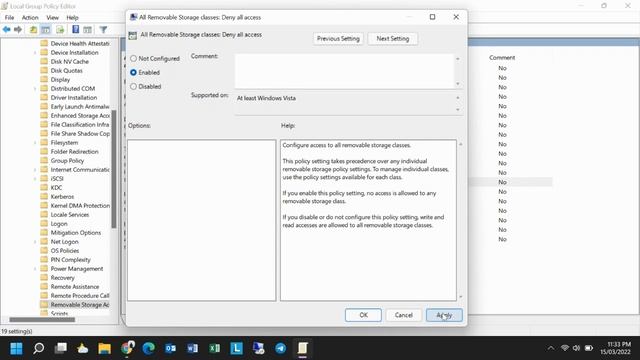Open the Help menu
The height and width of the screenshot is (360, 640).
(x=72, y=18)
